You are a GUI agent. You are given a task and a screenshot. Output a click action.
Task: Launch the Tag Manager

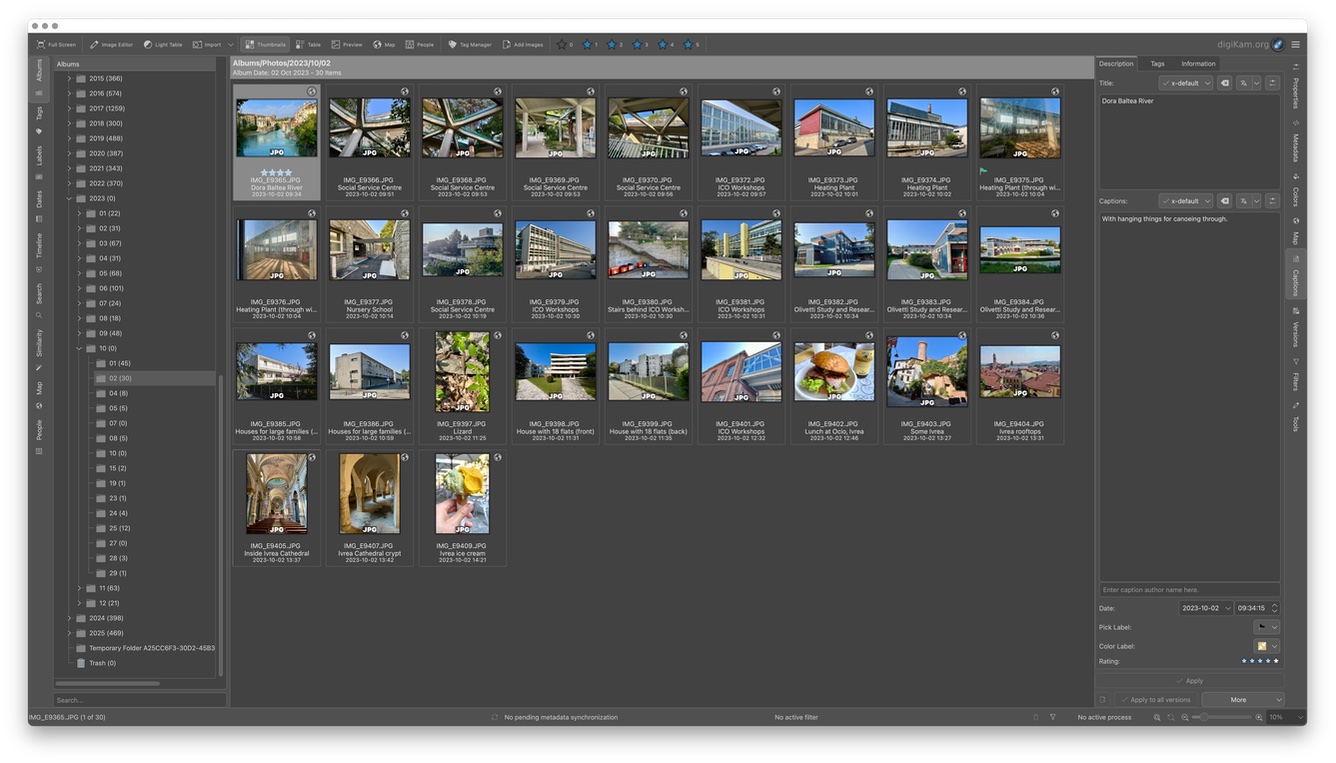[x=469, y=45]
